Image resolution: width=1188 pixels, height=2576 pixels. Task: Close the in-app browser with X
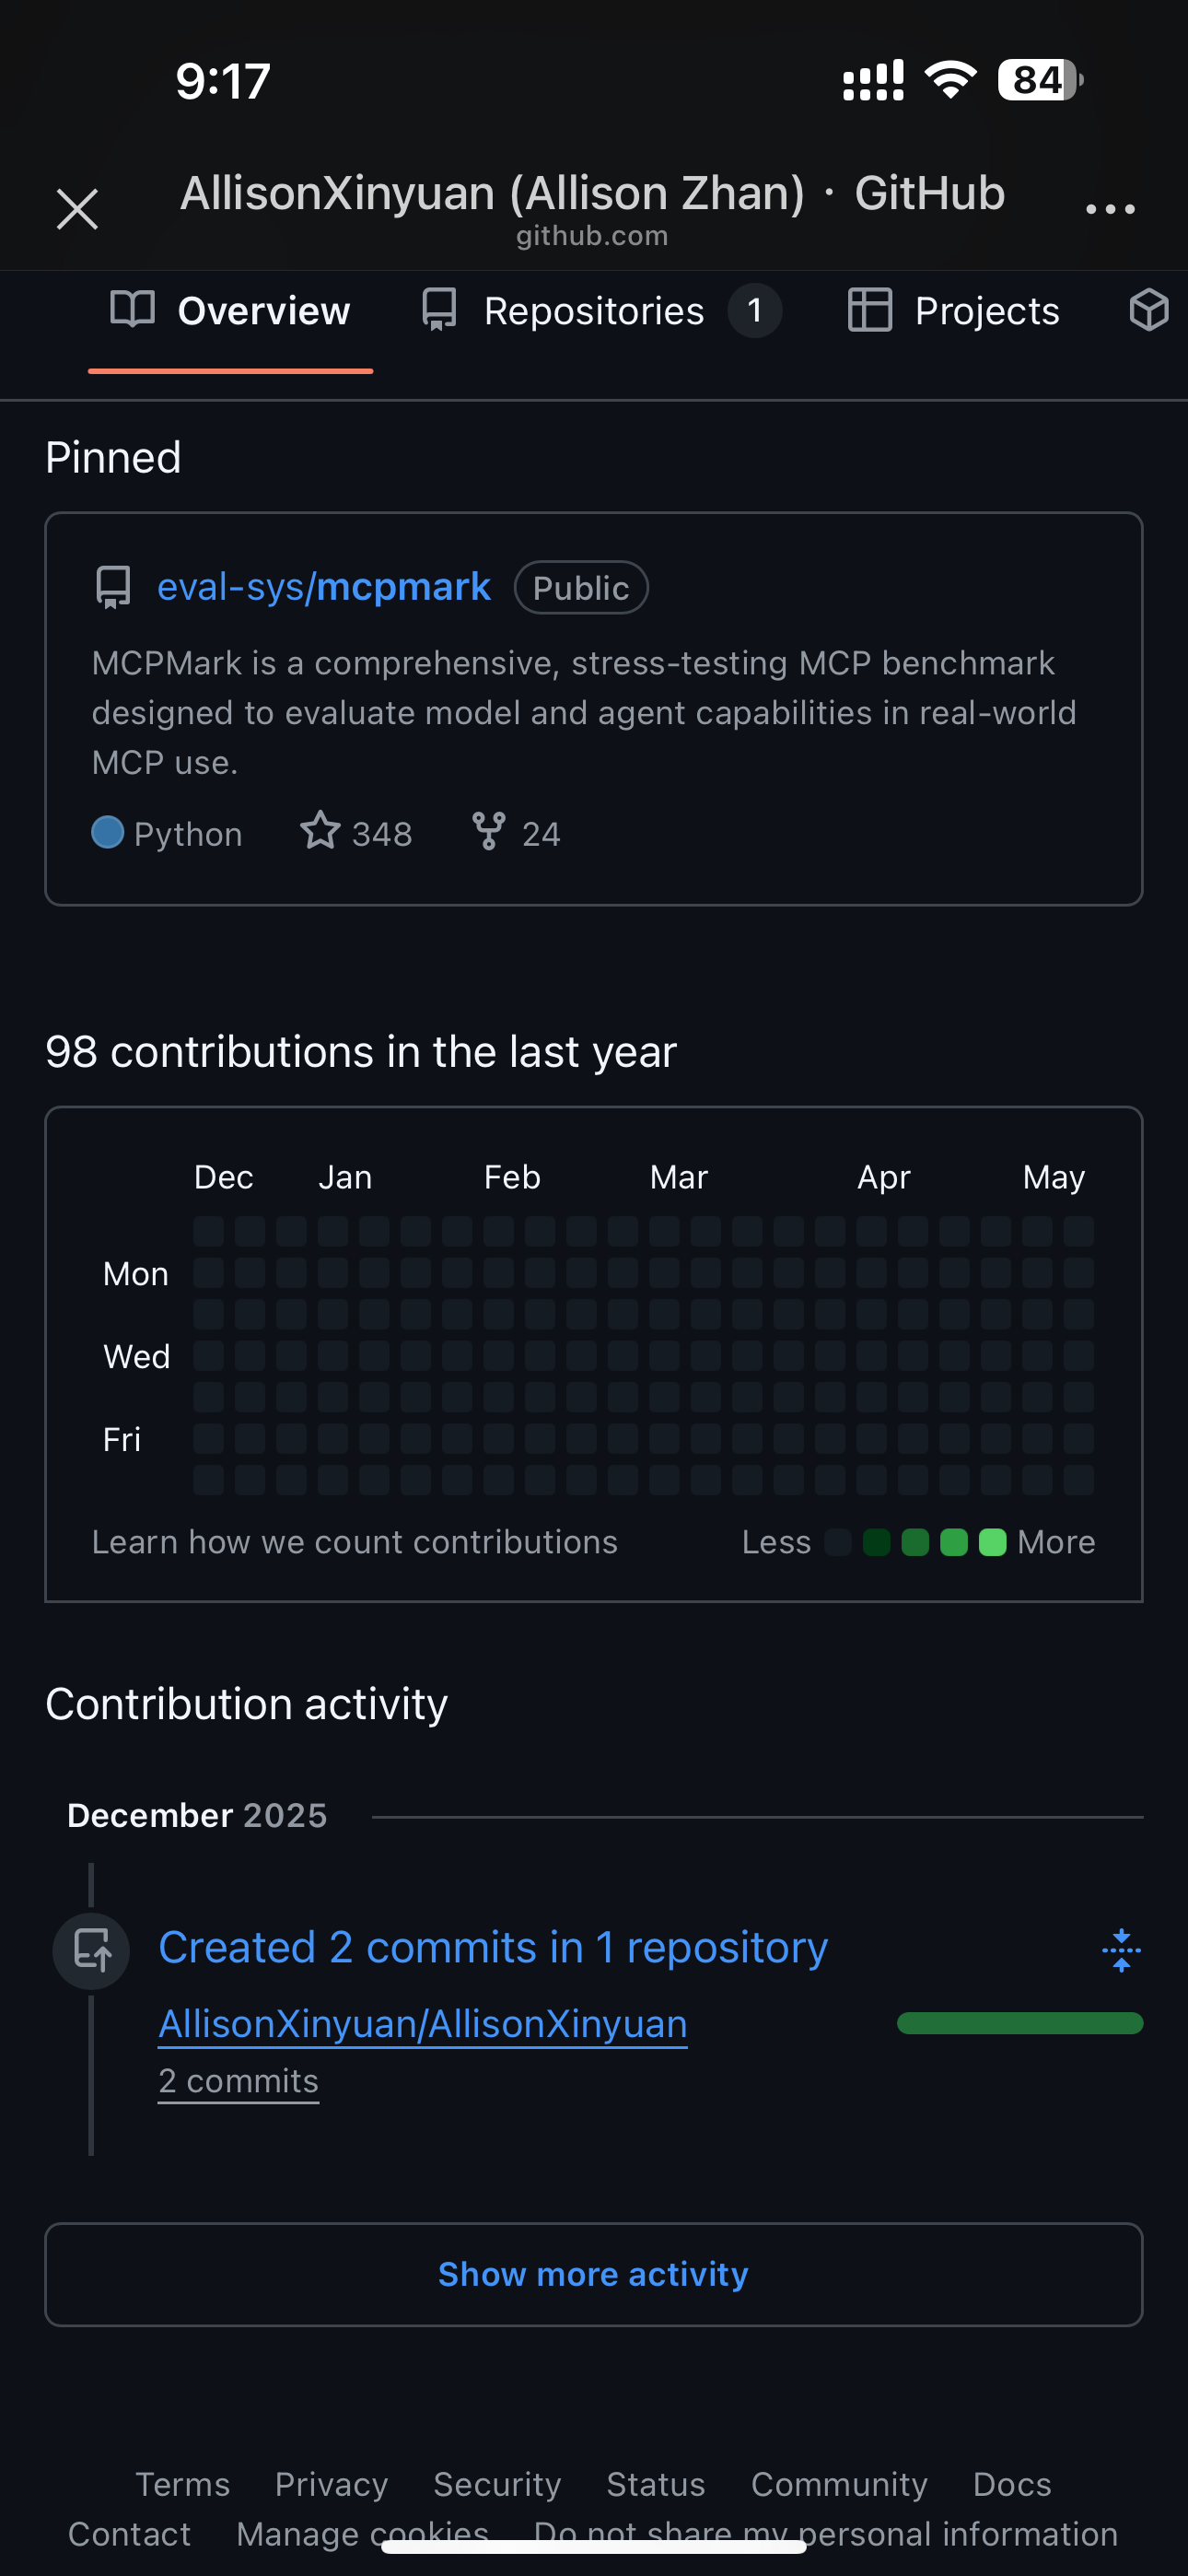[77, 209]
